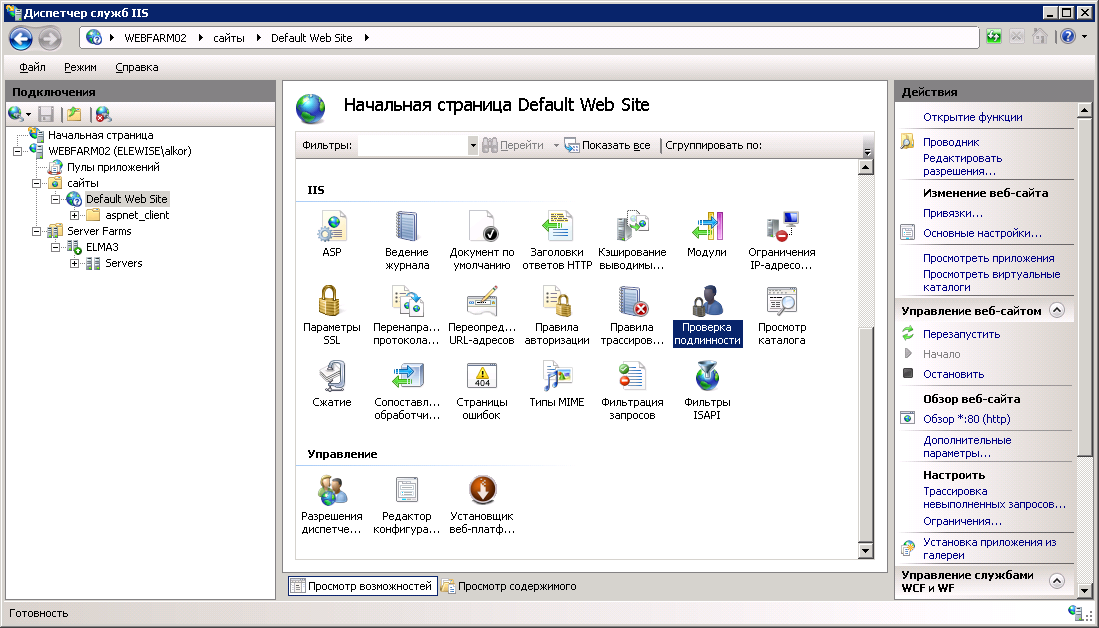1099x628 pixels.
Task: Open Типы MIME feature icon
Action: (556, 377)
